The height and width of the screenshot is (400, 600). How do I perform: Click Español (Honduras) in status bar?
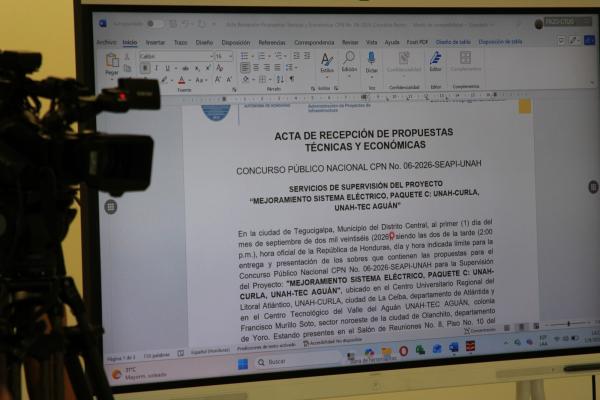[210, 351]
